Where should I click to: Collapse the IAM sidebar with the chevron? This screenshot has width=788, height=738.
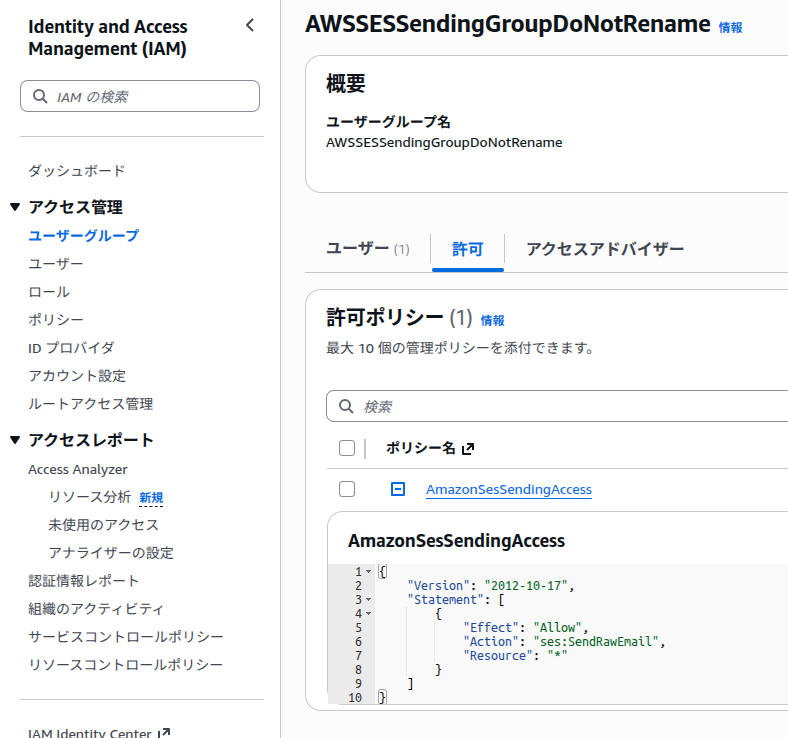point(250,26)
